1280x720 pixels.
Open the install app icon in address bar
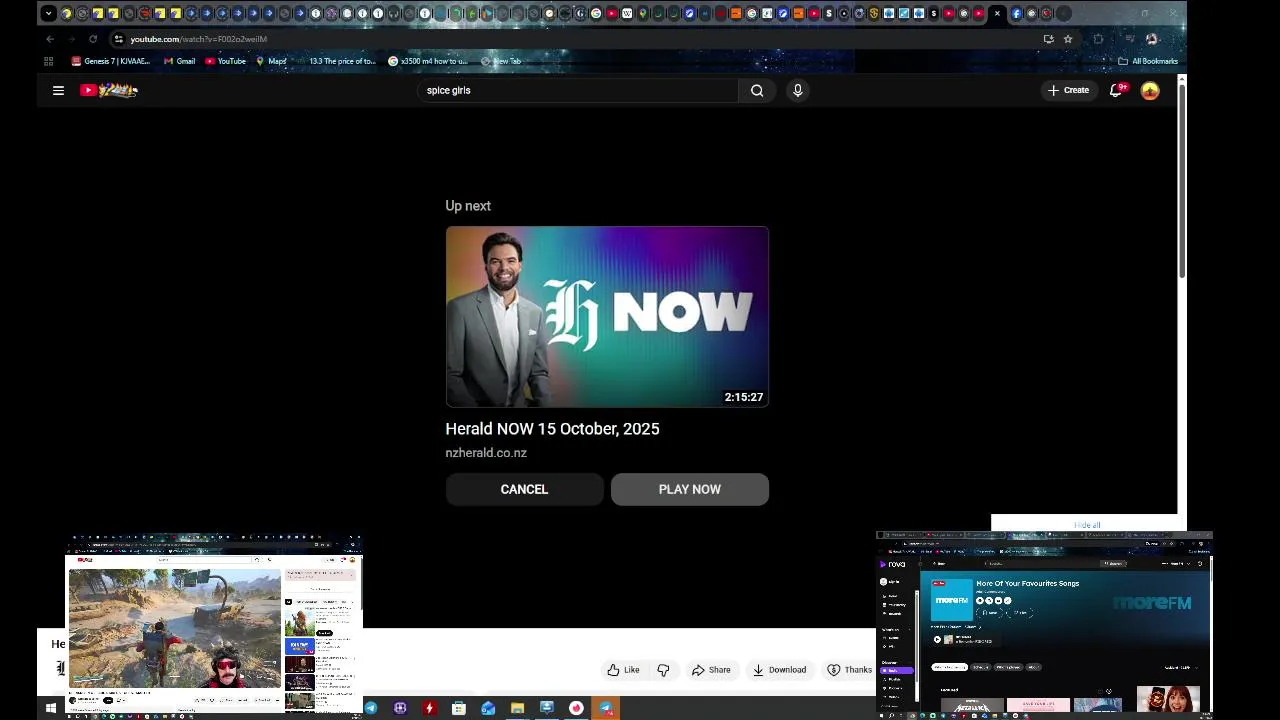[1048, 39]
